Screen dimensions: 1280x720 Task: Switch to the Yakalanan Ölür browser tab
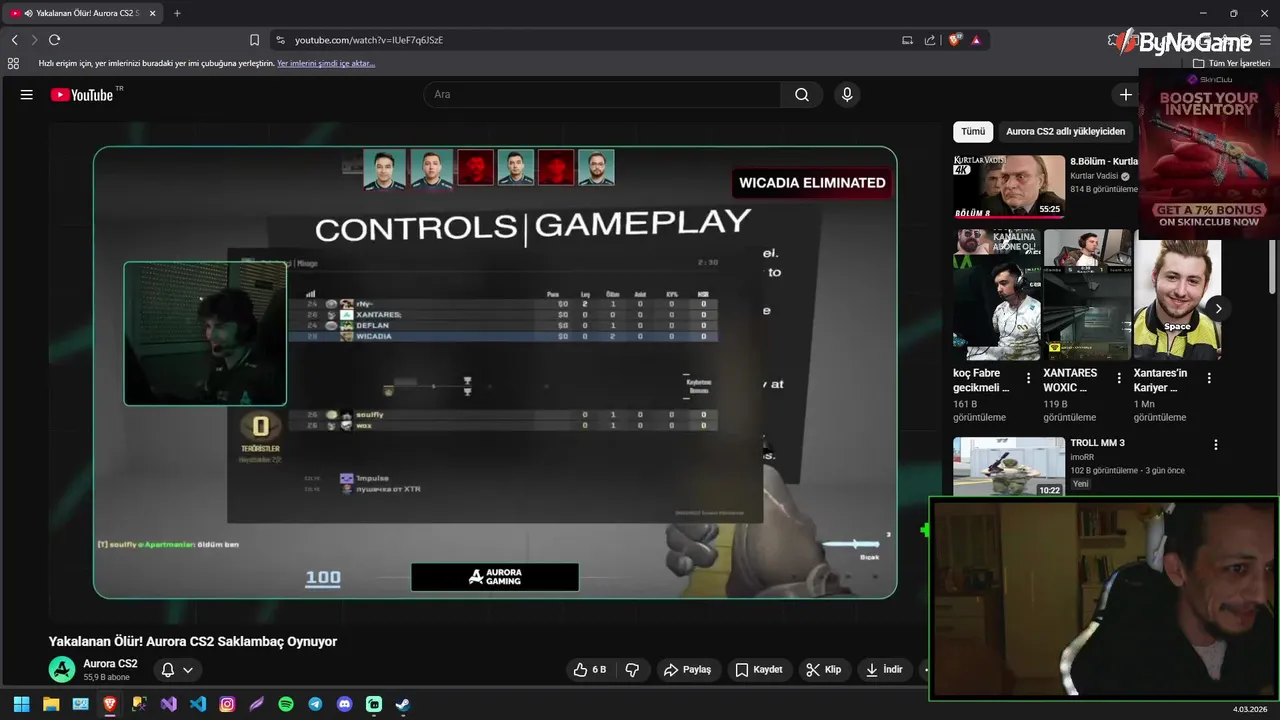point(83,13)
